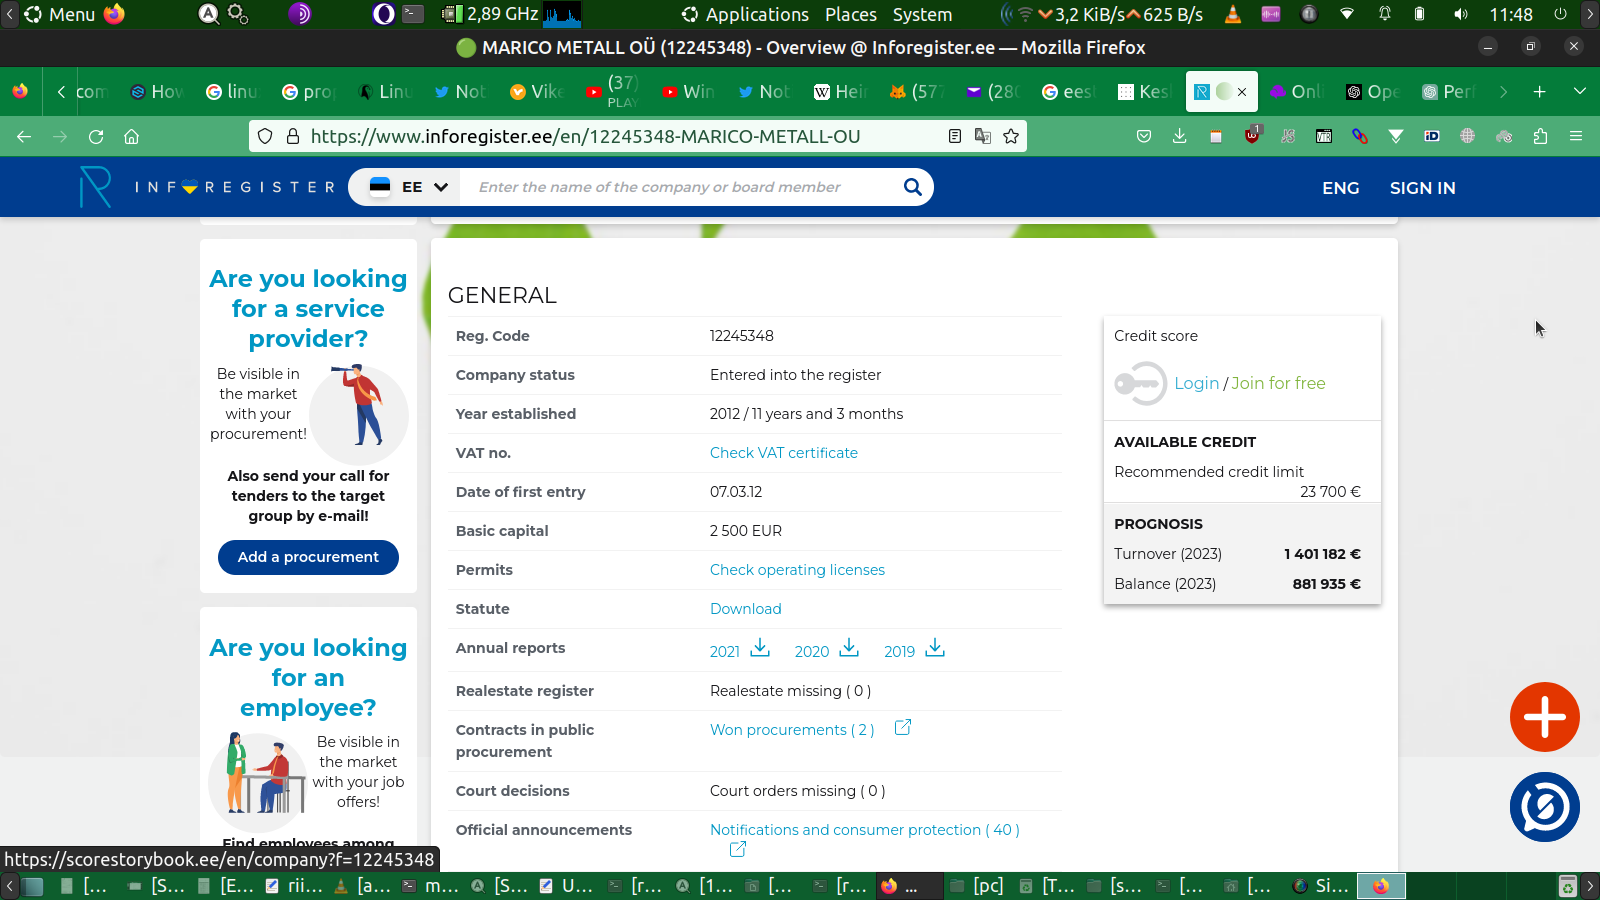
Task: Open Check VAT certificate link
Action: pyautogui.click(x=784, y=453)
